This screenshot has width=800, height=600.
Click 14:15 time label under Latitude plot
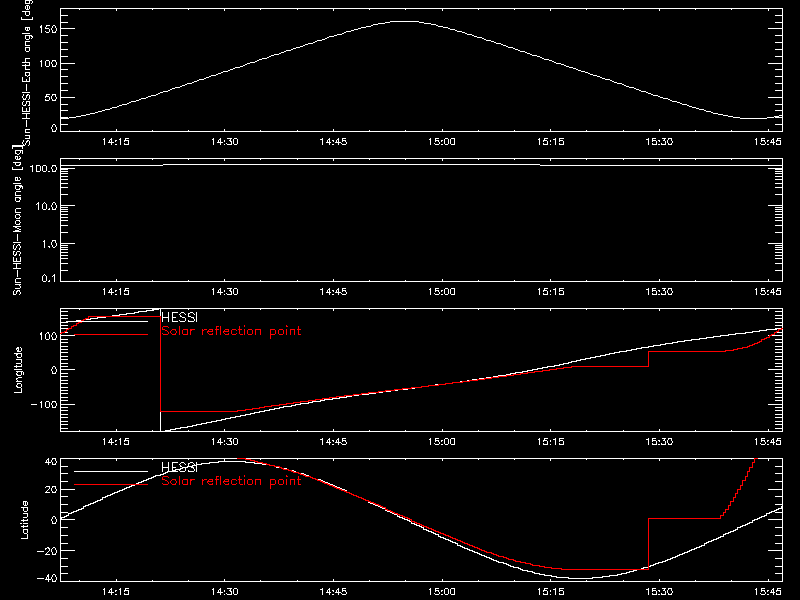(x=116, y=592)
